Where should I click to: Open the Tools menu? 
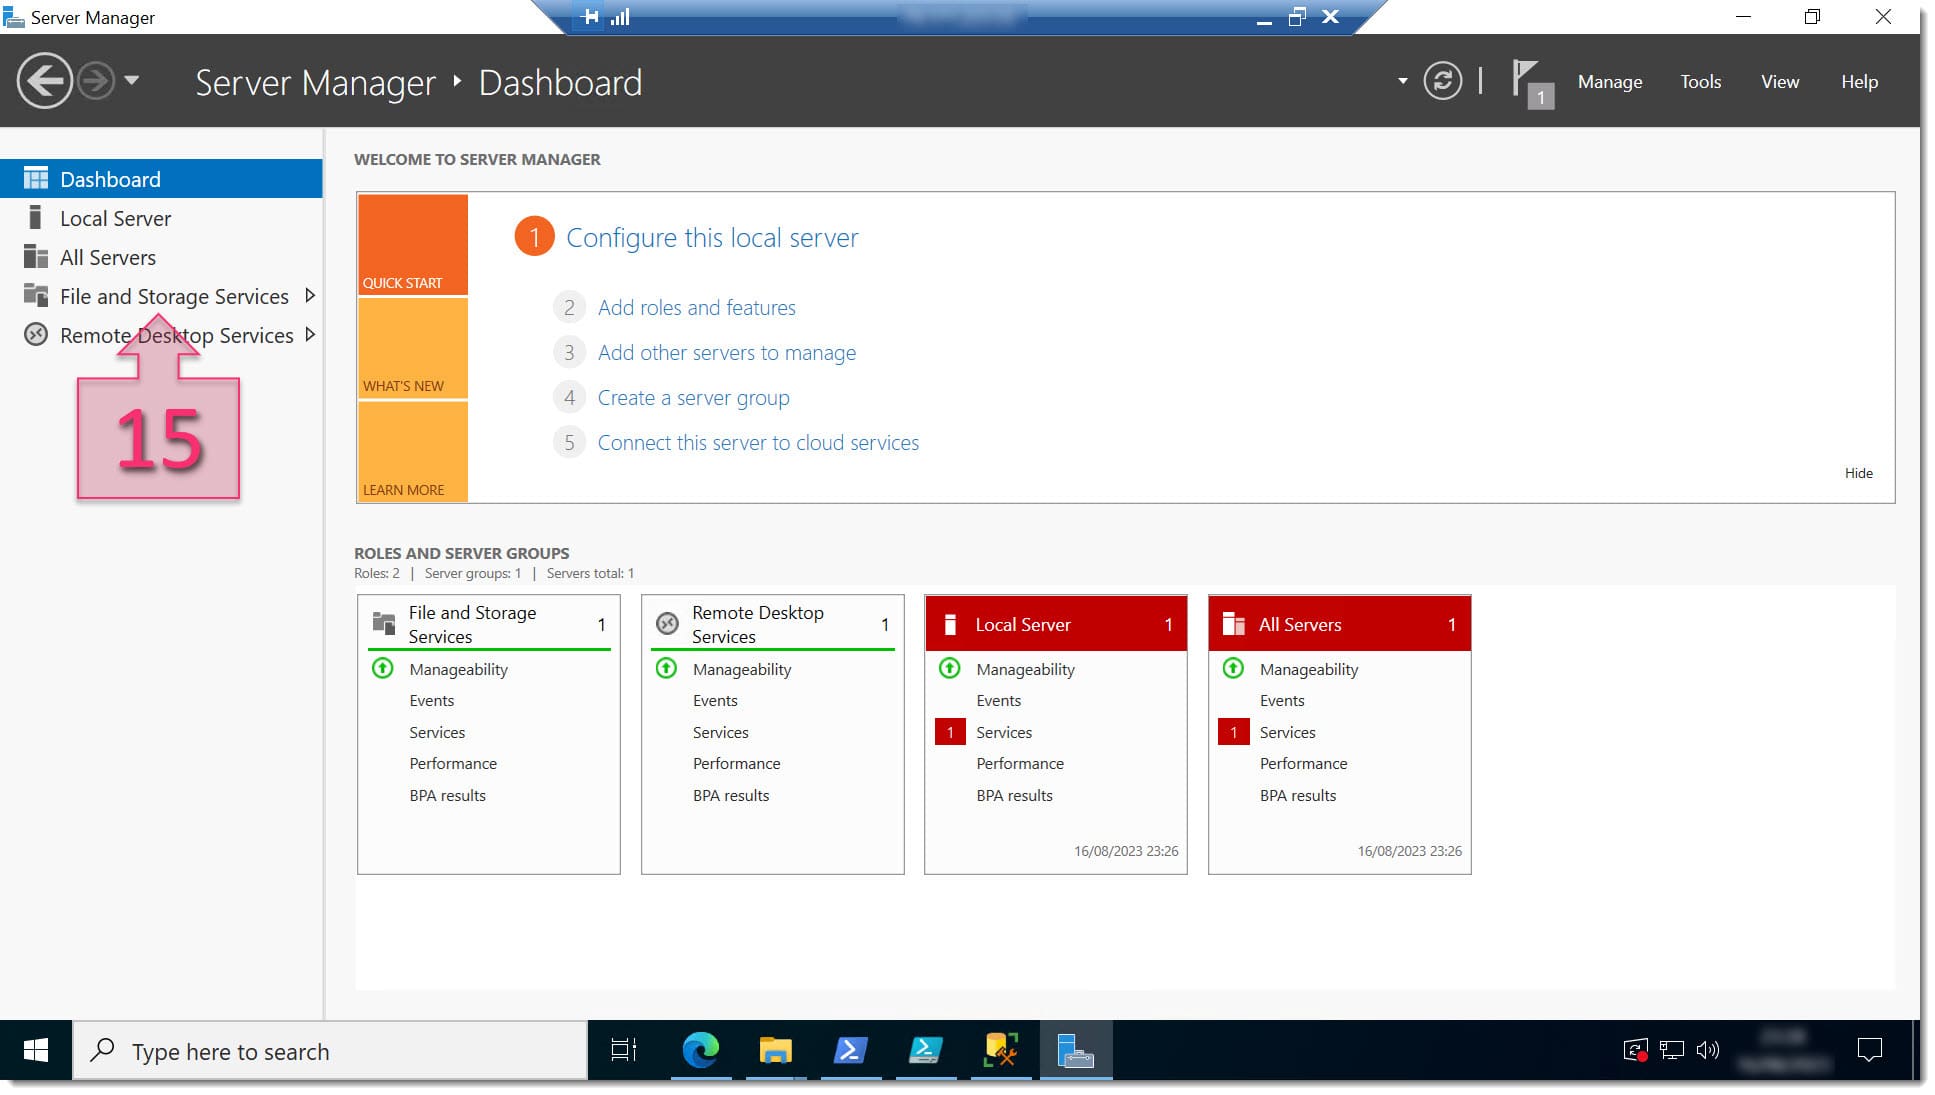tap(1700, 82)
